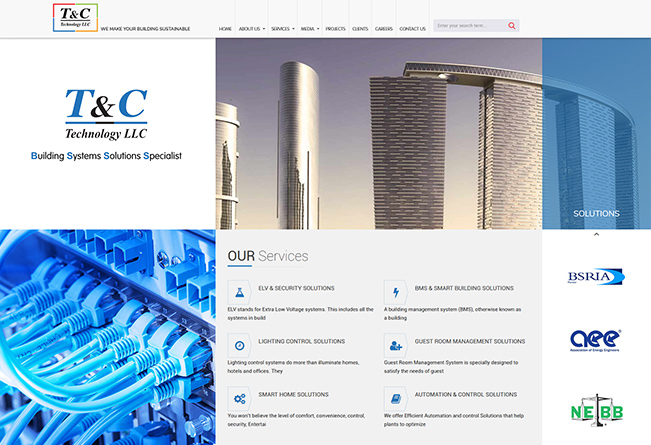
Task: Open Smart Home Solutions link
Action: [293, 394]
